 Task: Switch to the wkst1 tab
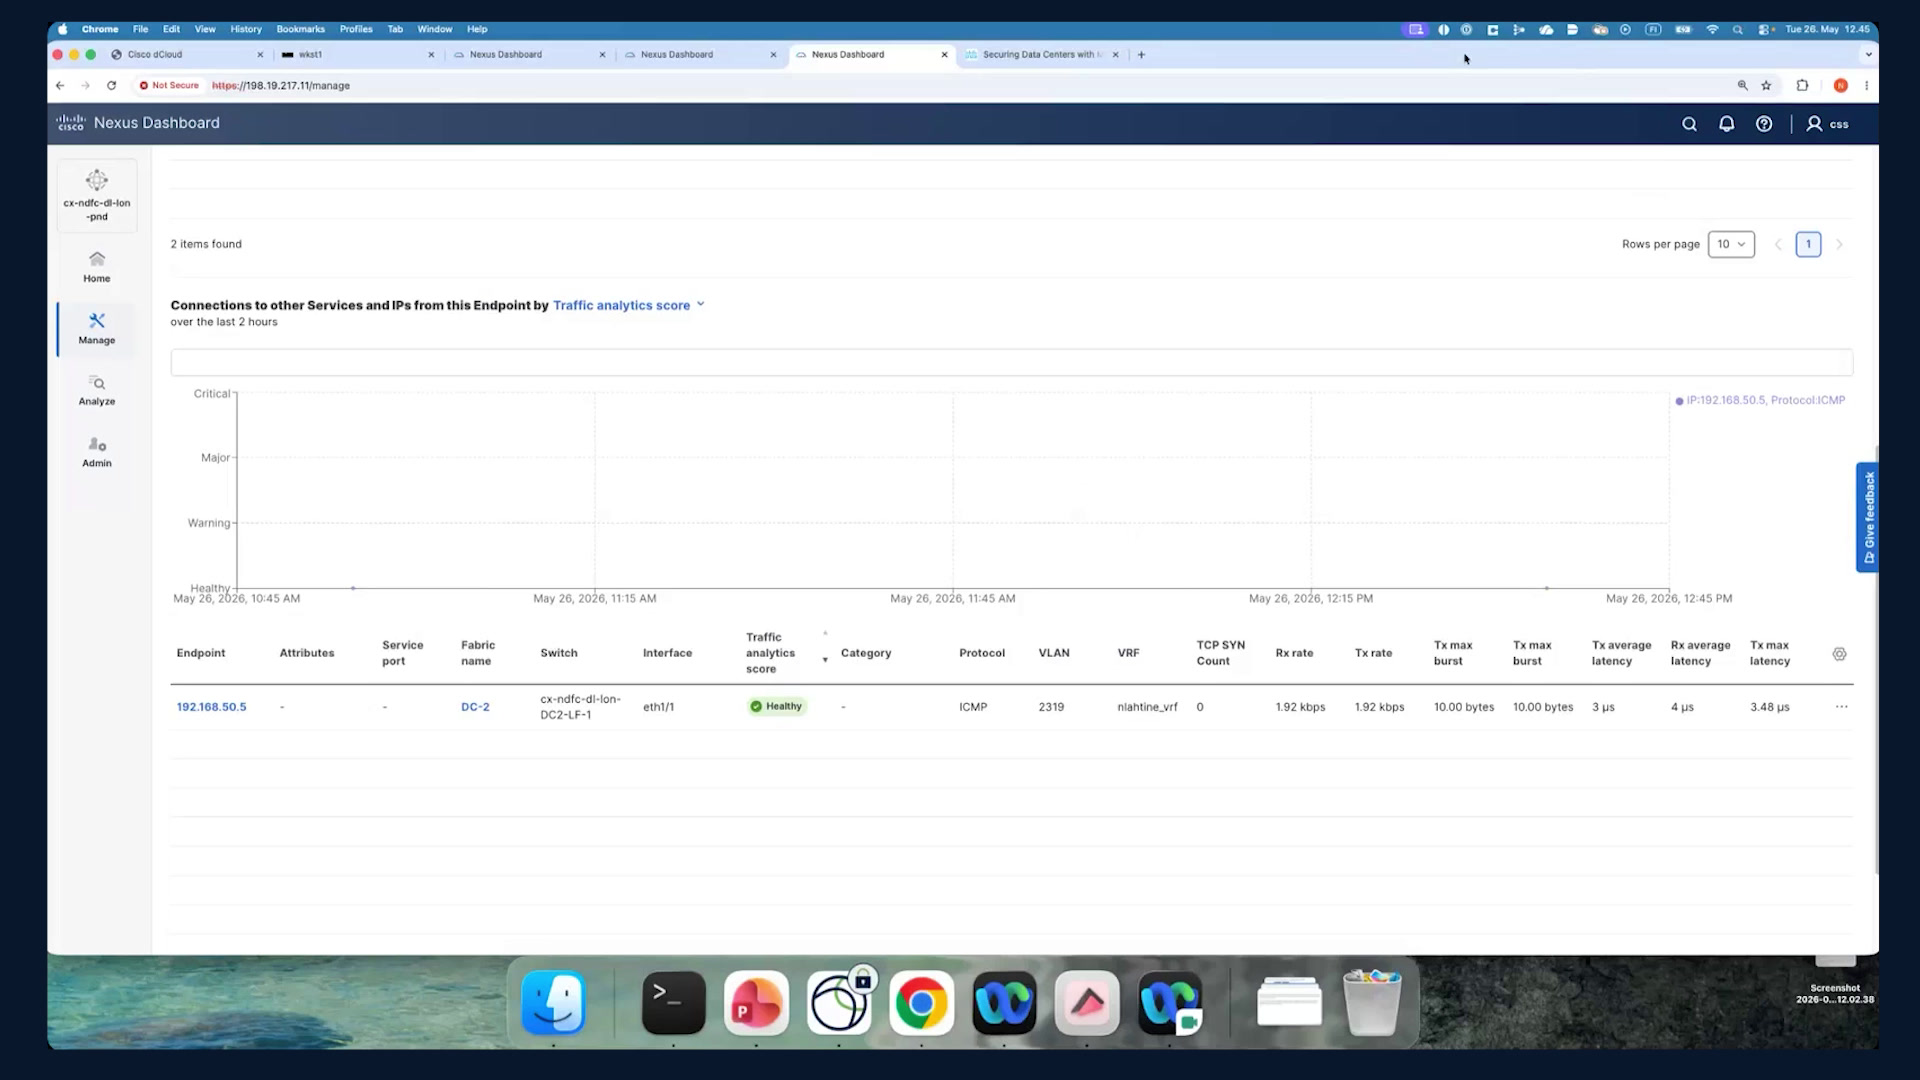tap(358, 55)
